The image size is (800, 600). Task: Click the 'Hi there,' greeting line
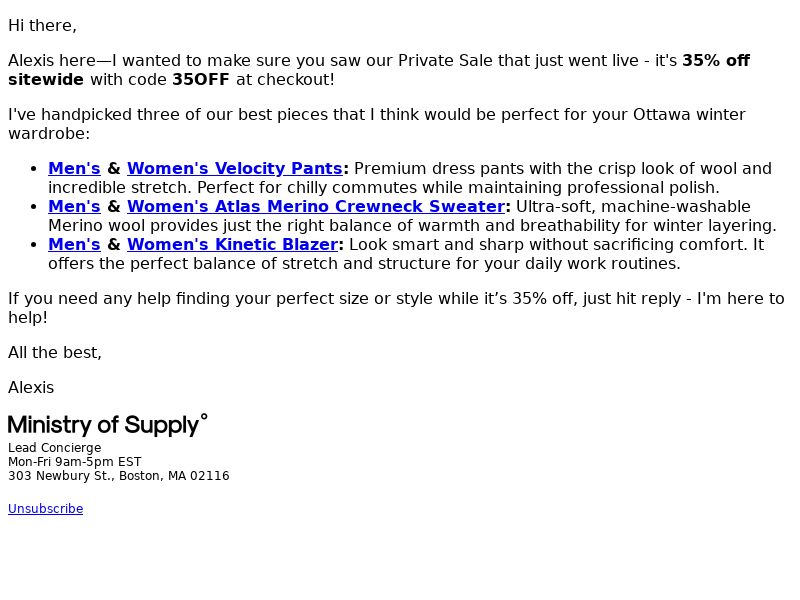pos(42,26)
